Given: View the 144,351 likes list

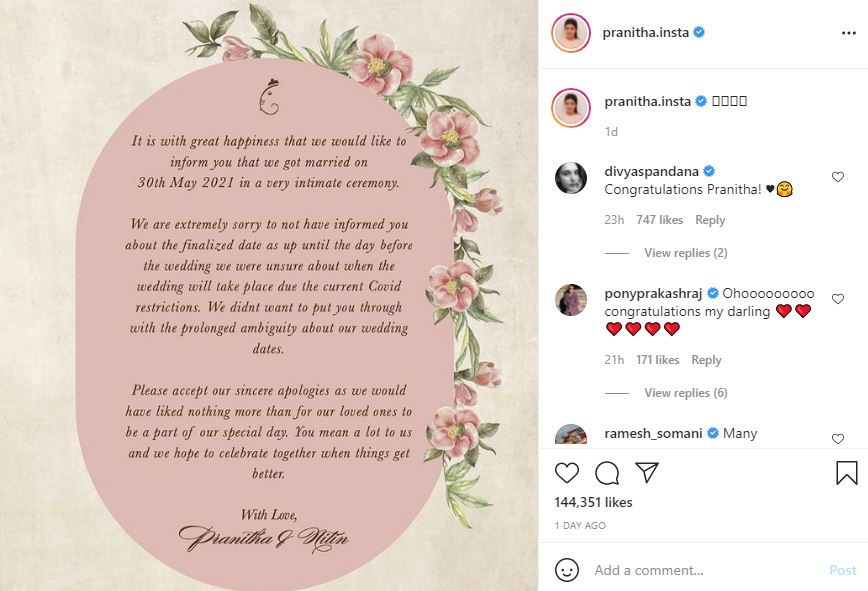Looking at the screenshot, I should pos(593,502).
